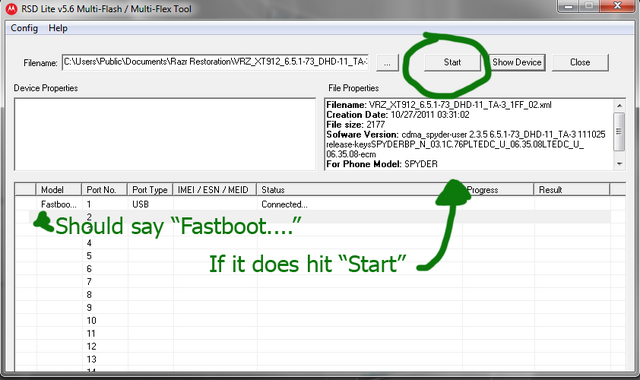The width and height of the screenshot is (640, 380).
Task: Select the Fastboot device row on port 1
Action: pyautogui.click(x=320, y=204)
